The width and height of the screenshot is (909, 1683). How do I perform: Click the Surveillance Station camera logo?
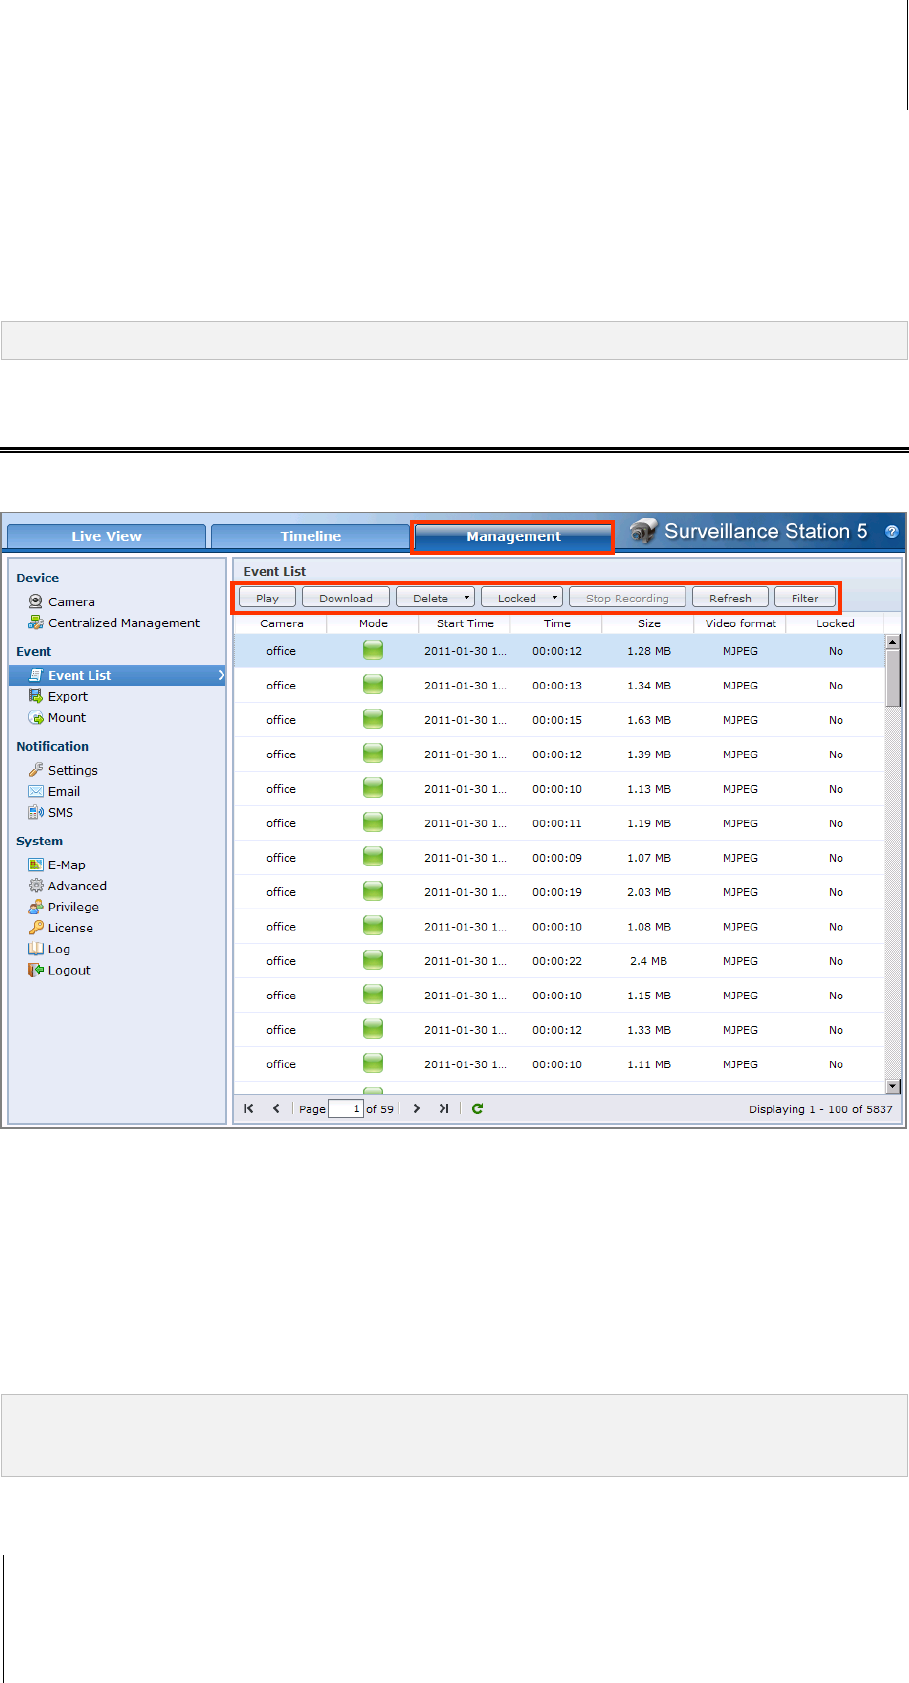pos(644,531)
